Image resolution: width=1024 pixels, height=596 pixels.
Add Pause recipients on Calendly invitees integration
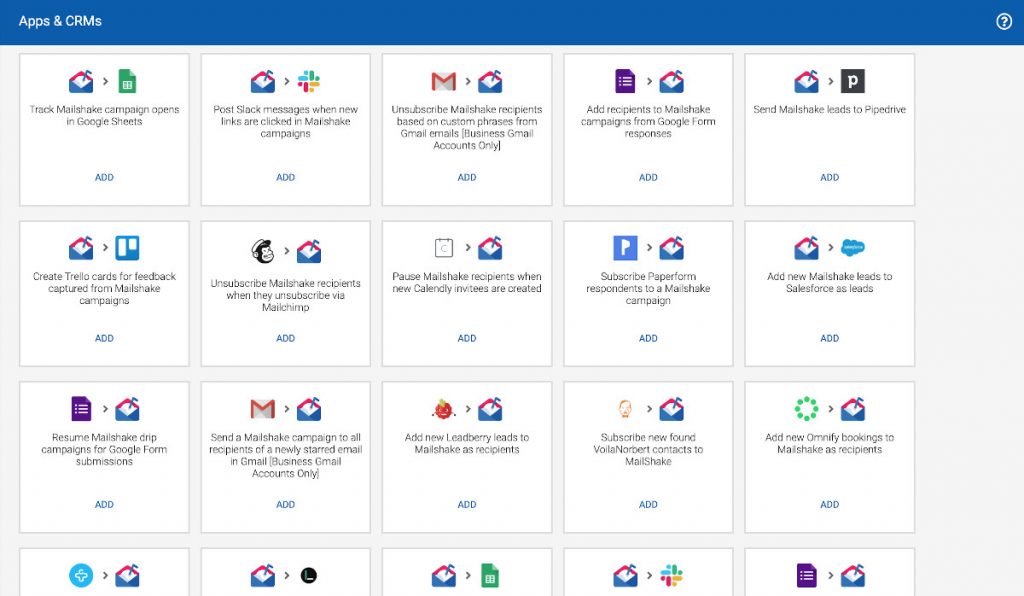pos(467,338)
